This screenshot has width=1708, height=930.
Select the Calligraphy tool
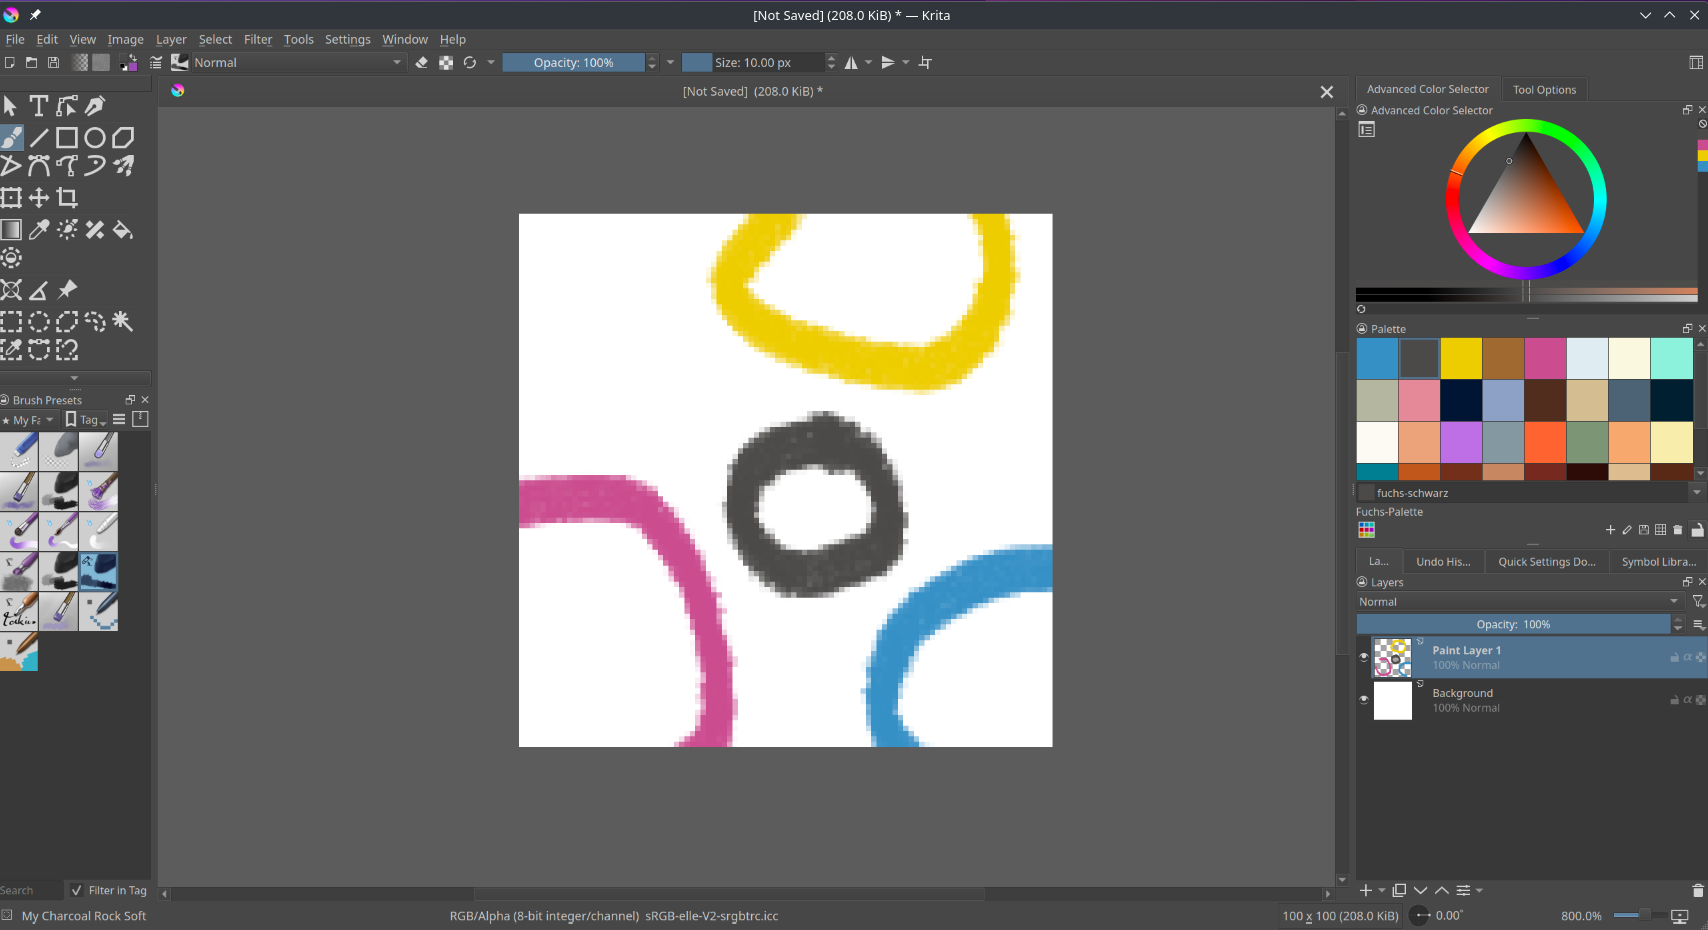95,106
